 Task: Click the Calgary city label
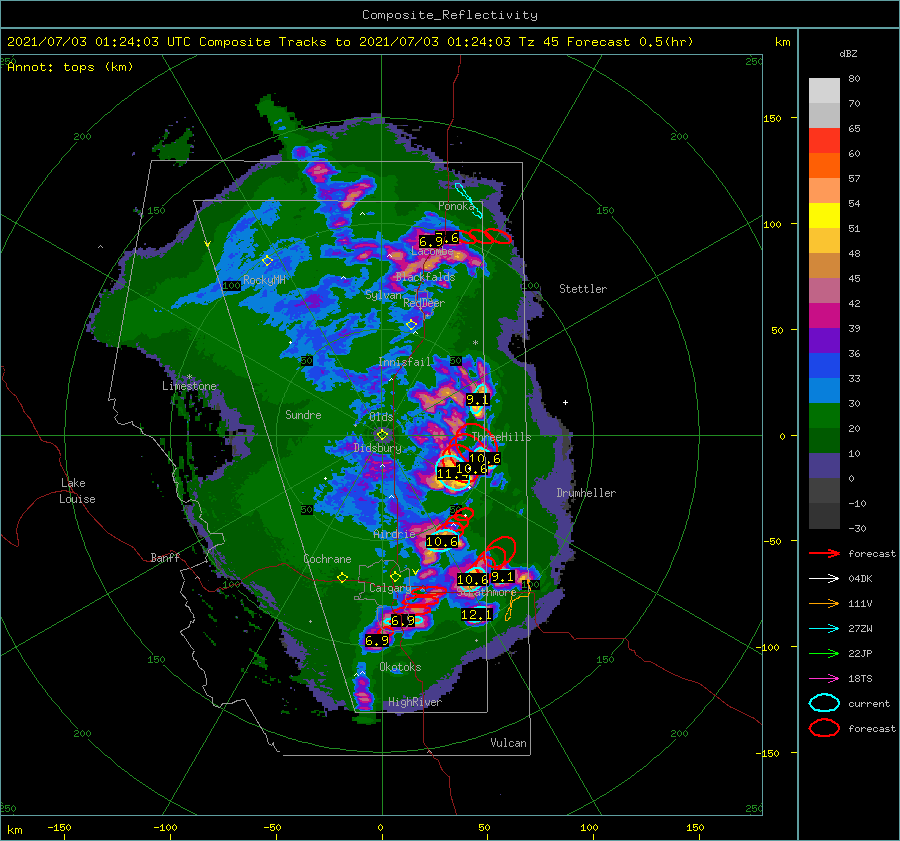(x=390, y=588)
